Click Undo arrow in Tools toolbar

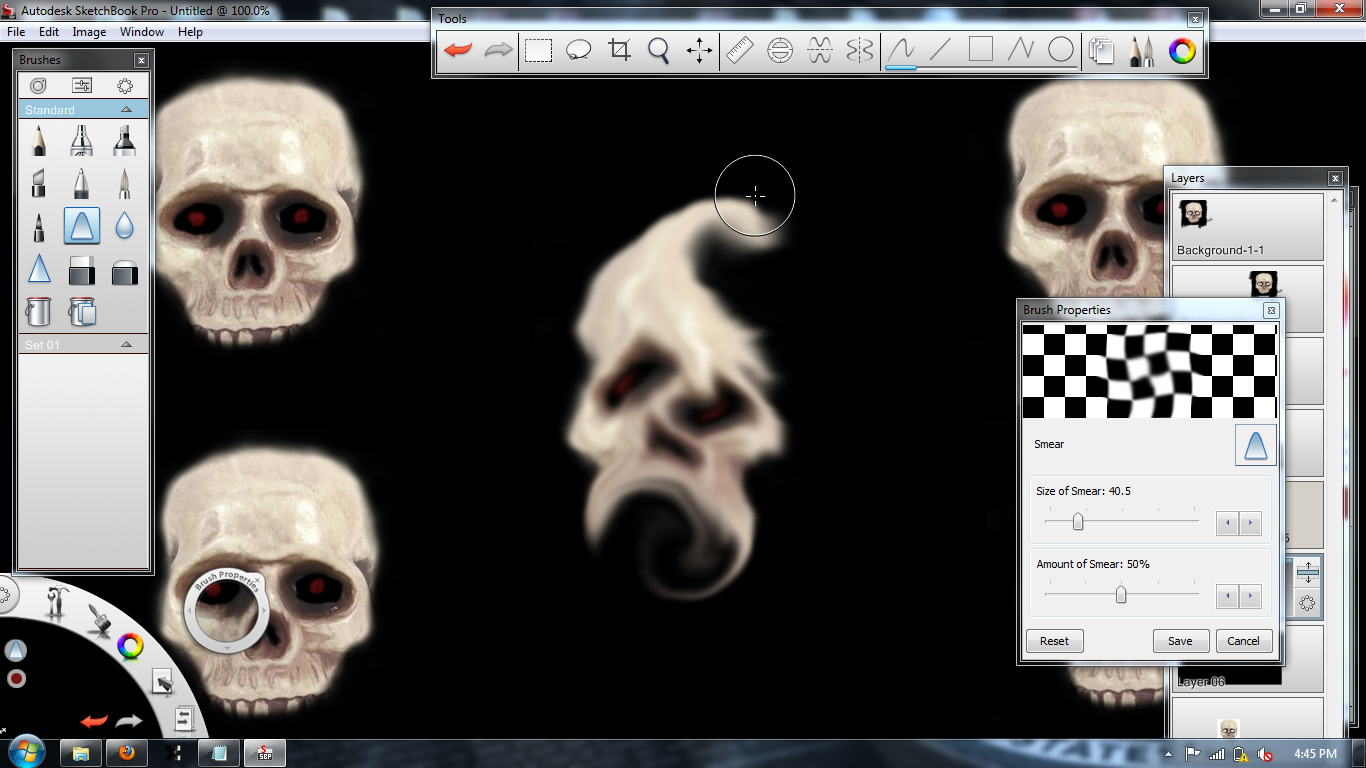[458, 50]
